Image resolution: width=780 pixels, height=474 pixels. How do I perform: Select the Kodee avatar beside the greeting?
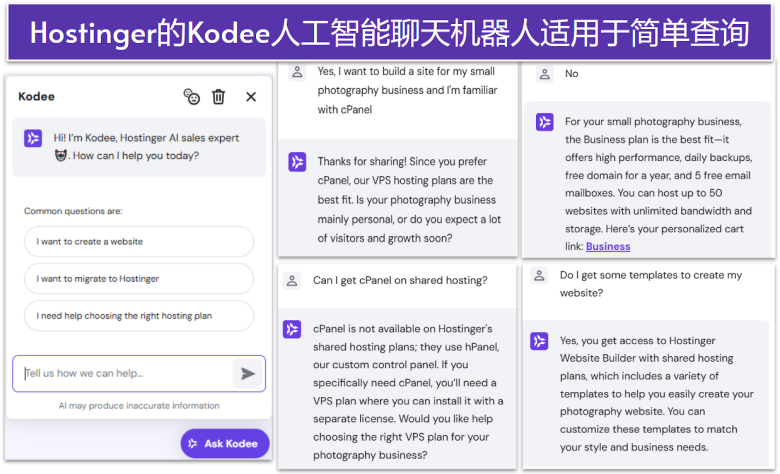[33, 138]
